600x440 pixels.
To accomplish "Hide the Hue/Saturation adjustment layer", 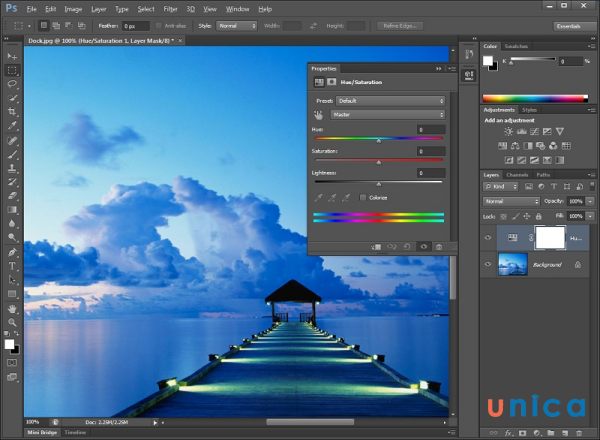I will [x=488, y=238].
